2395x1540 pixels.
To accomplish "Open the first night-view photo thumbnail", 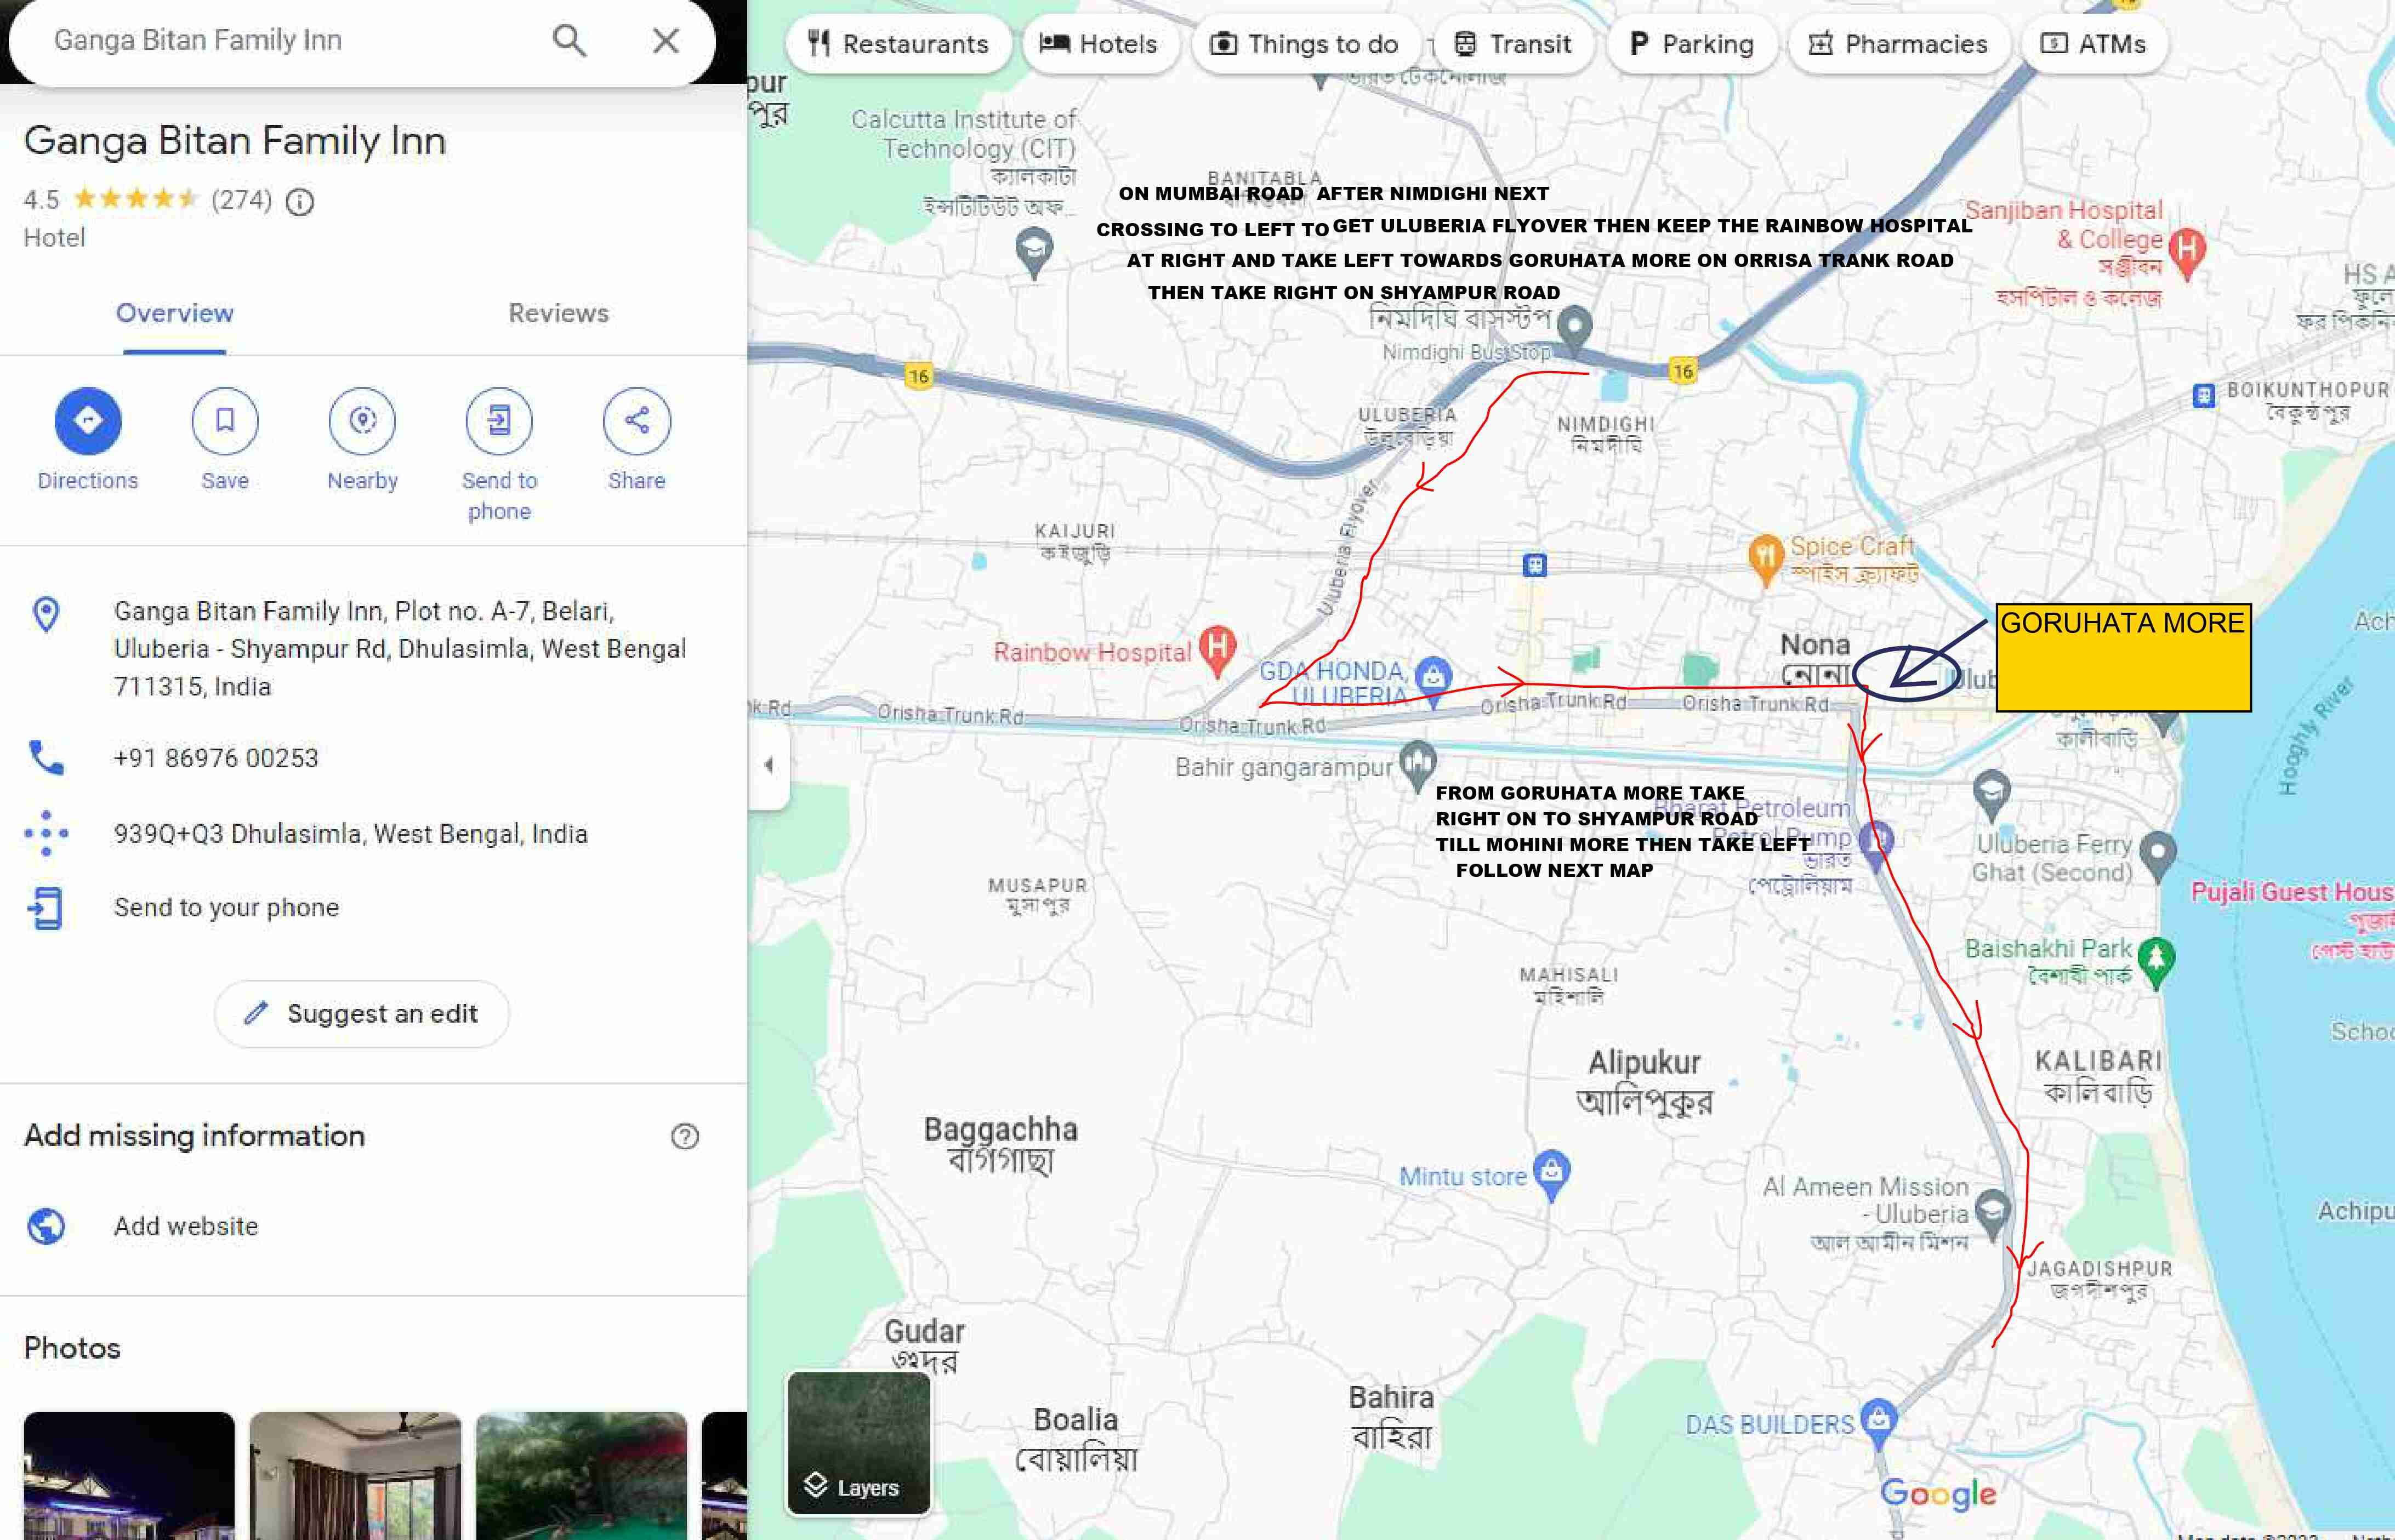I will (x=129, y=1475).
